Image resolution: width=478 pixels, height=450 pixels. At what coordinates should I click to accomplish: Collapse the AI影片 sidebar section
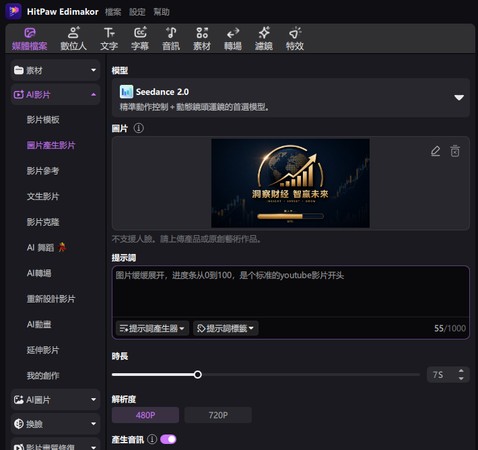coord(94,95)
